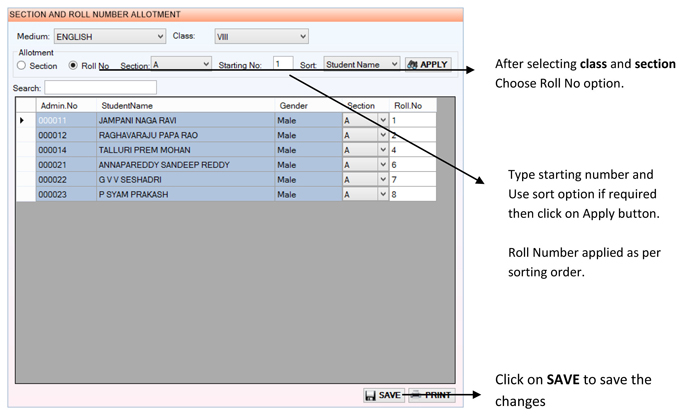Viewport: 683px width, 416px height.
Task: Click roll number cell for JAMPANI NAGA RAVI
Action: click(x=413, y=120)
